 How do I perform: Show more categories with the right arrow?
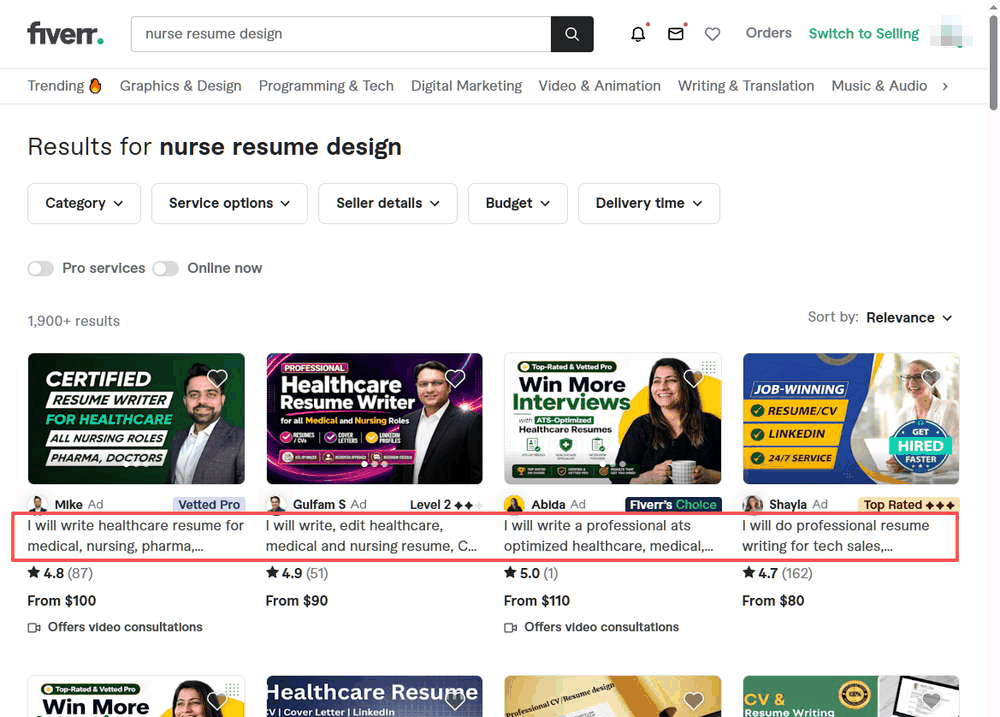(945, 86)
